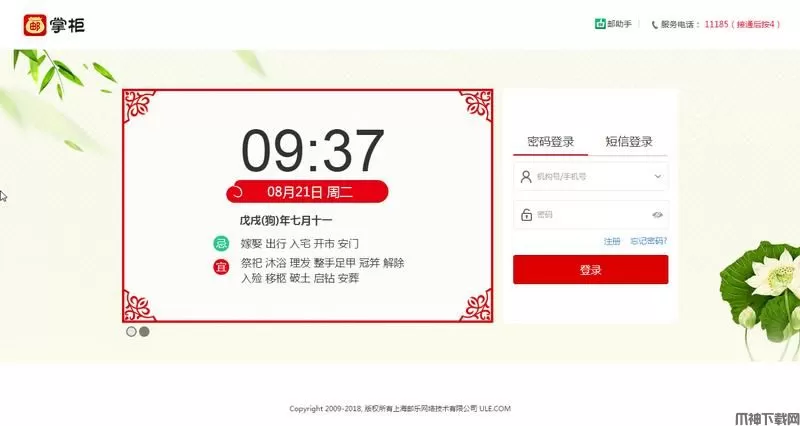Click the user profile icon in account field

(x=526, y=177)
